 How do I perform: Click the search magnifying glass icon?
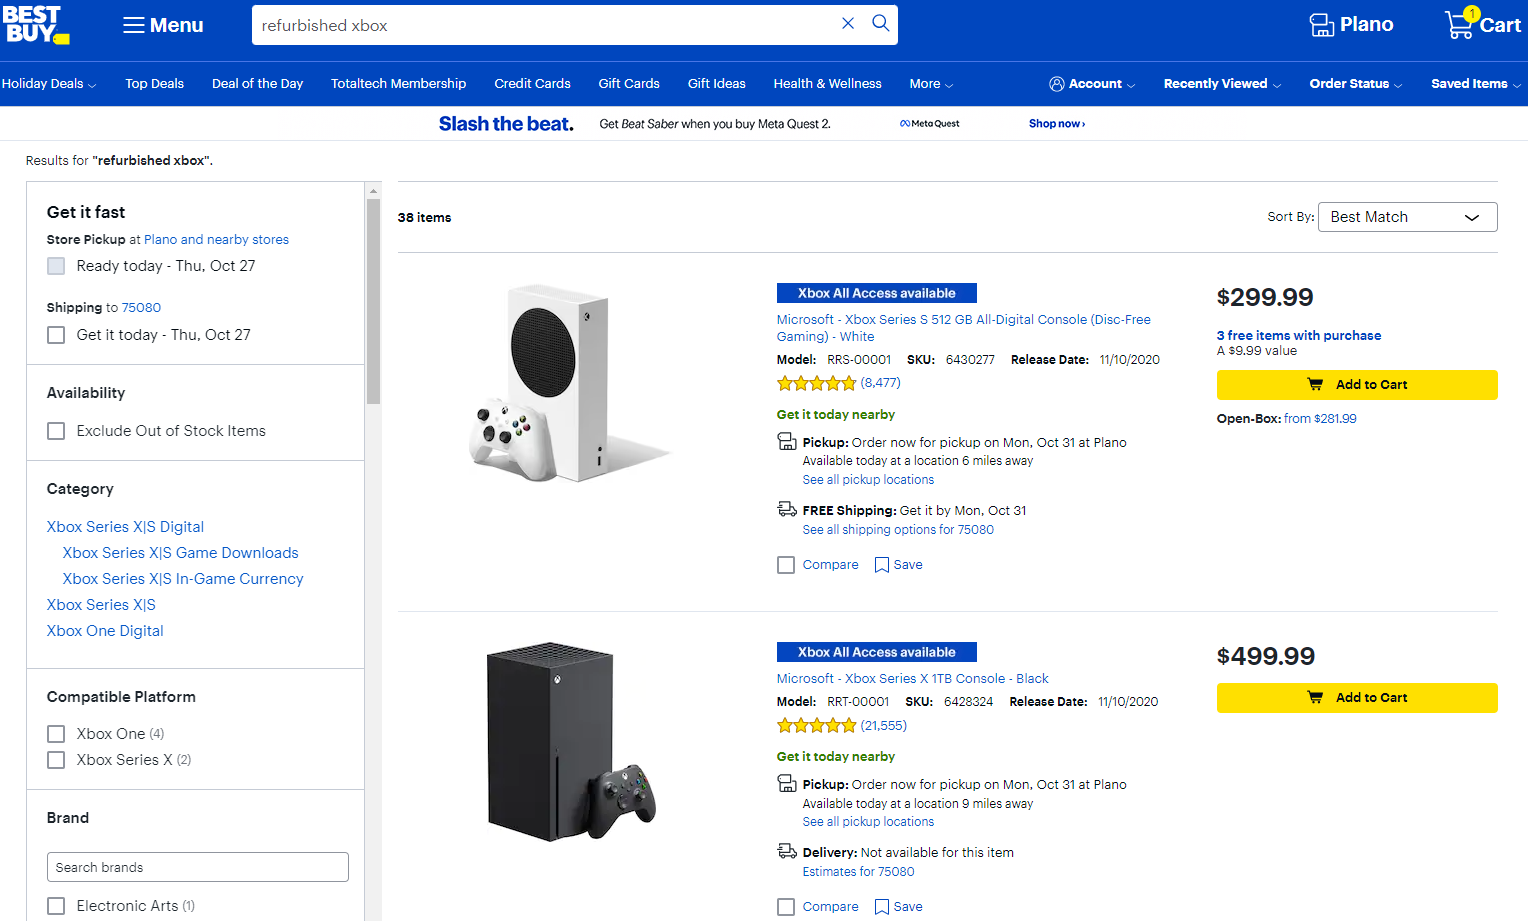click(880, 24)
